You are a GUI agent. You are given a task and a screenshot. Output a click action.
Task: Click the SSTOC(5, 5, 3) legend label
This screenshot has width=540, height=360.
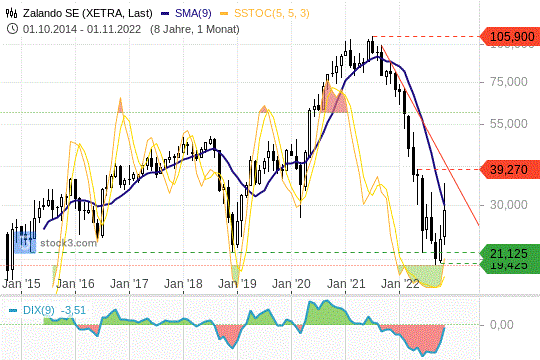(272, 13)
